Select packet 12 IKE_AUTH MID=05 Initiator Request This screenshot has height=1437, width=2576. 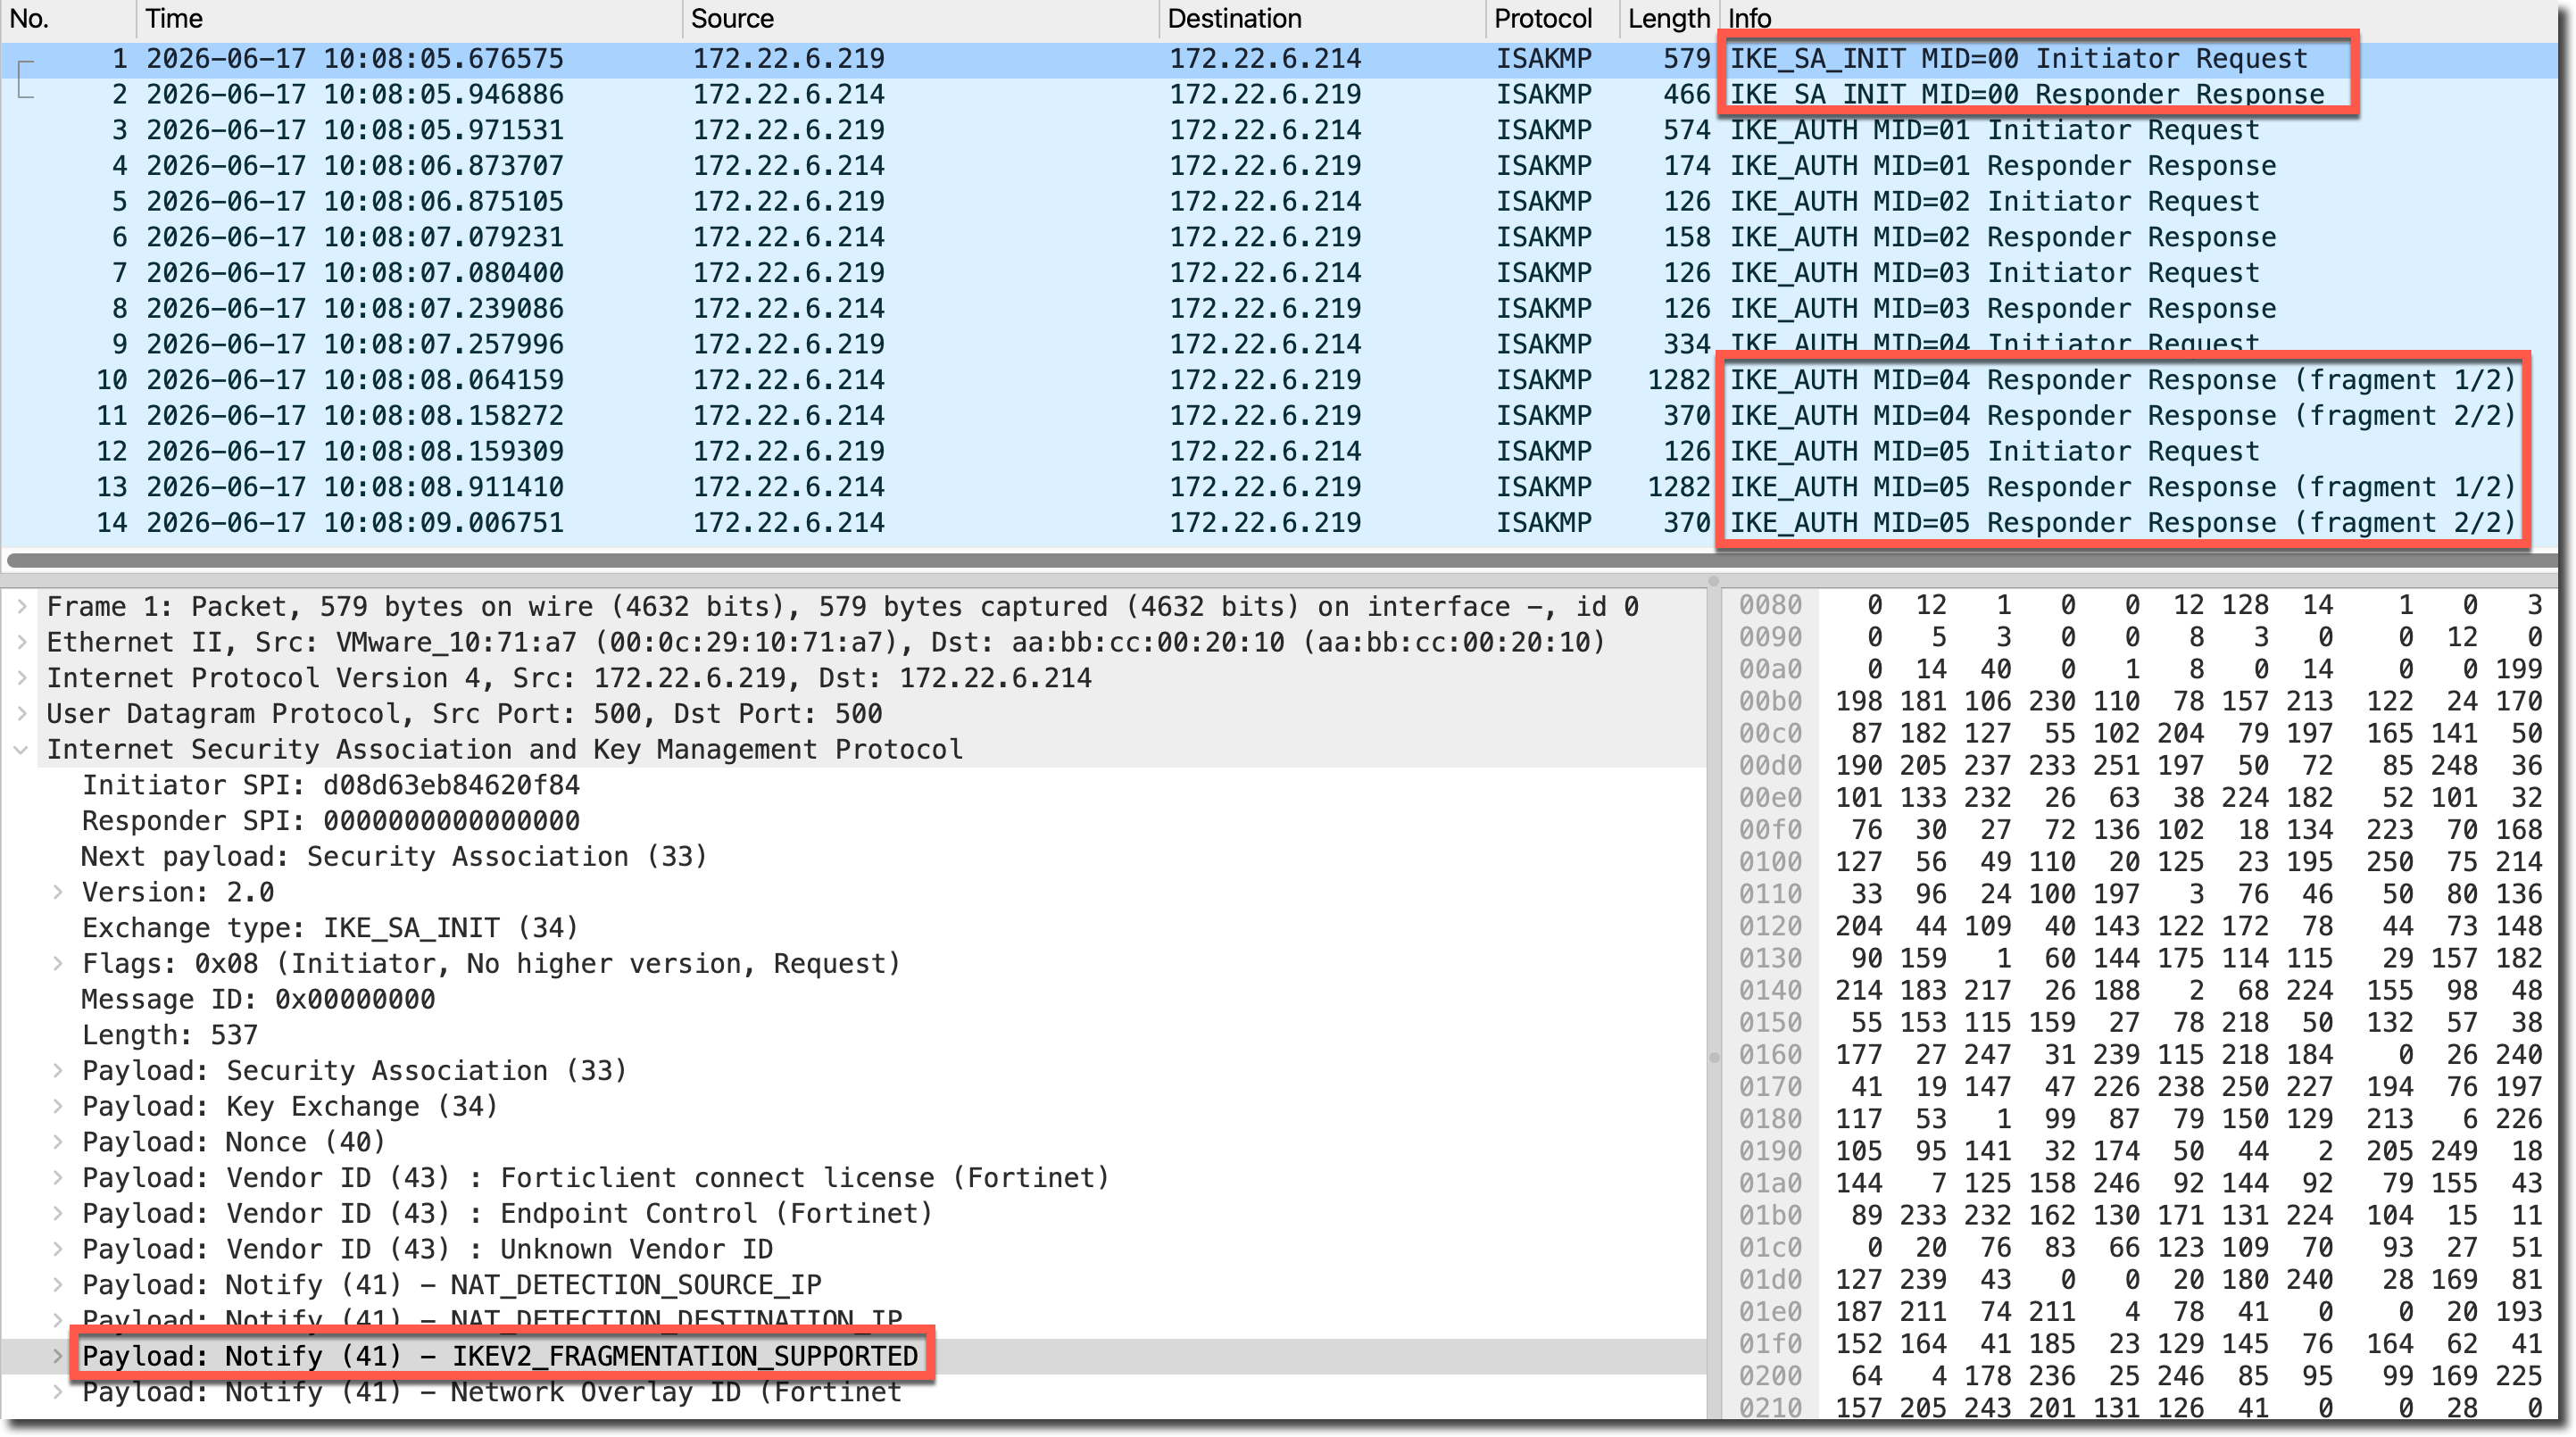(x=1280, y=451)
